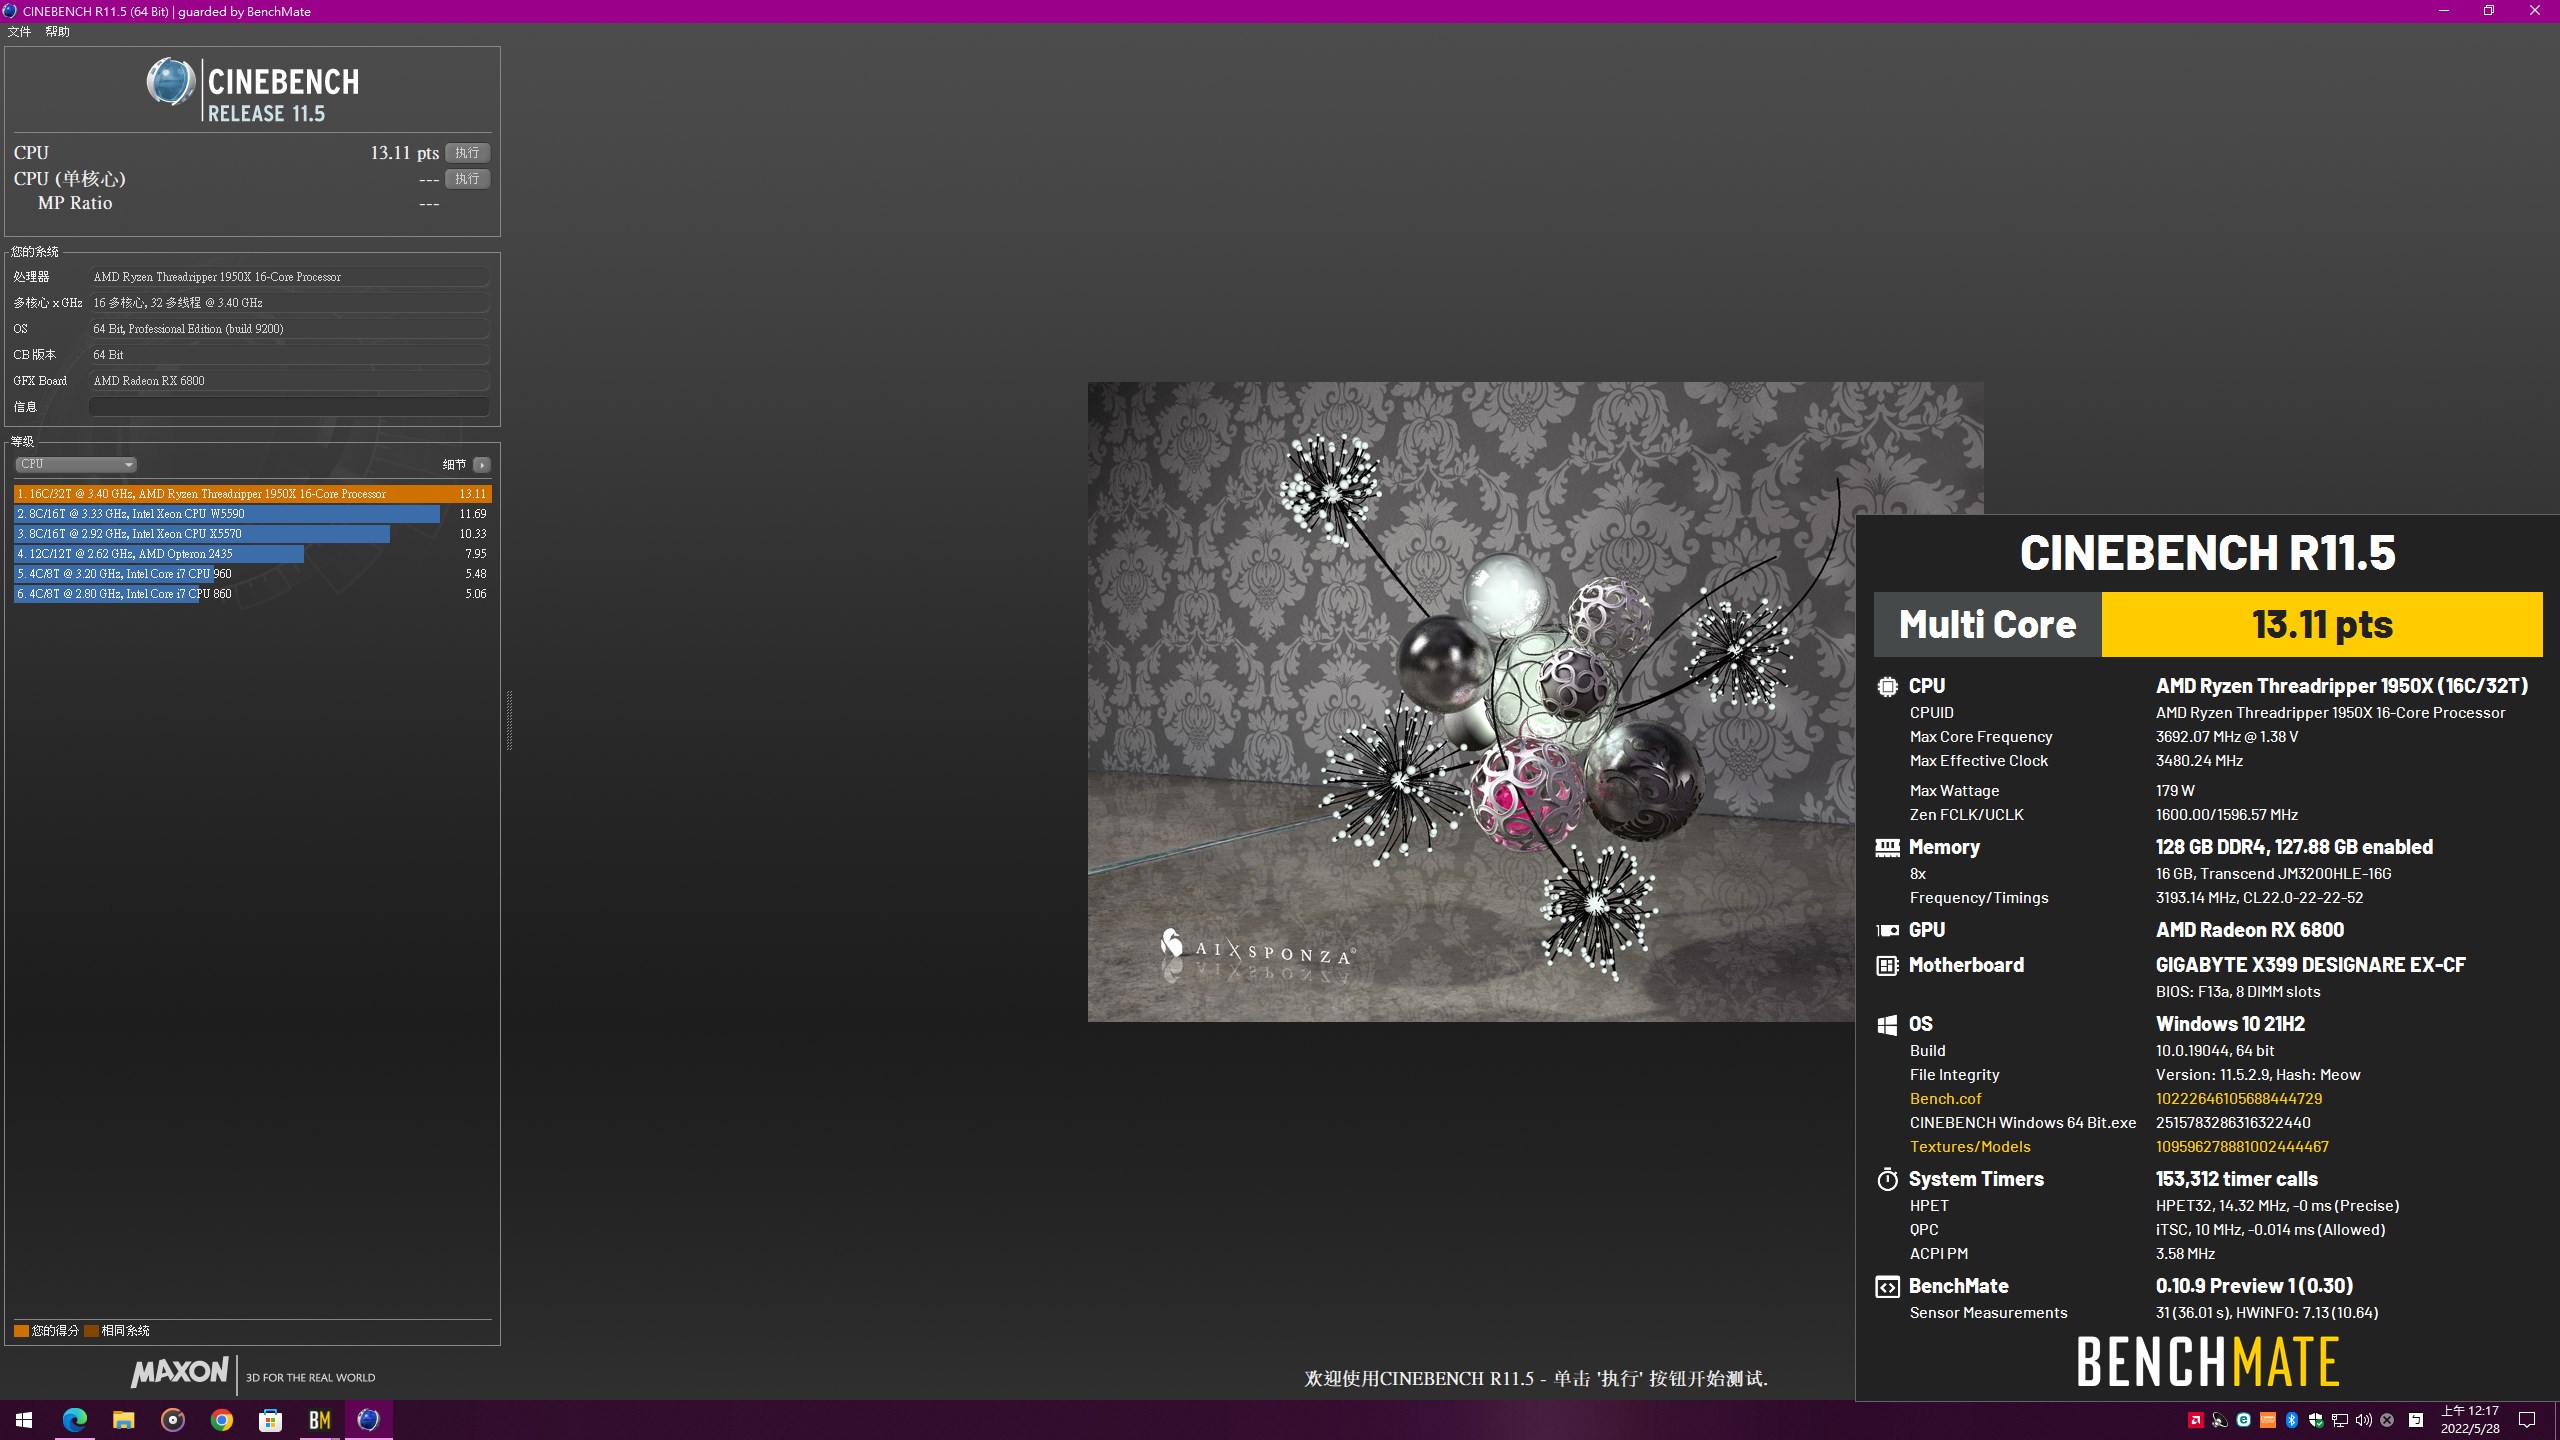The width and height of the screenshot is (2560, 1440).
Task: Click the CPU chip icon in BenchMate
Action: coord(1887,687)
